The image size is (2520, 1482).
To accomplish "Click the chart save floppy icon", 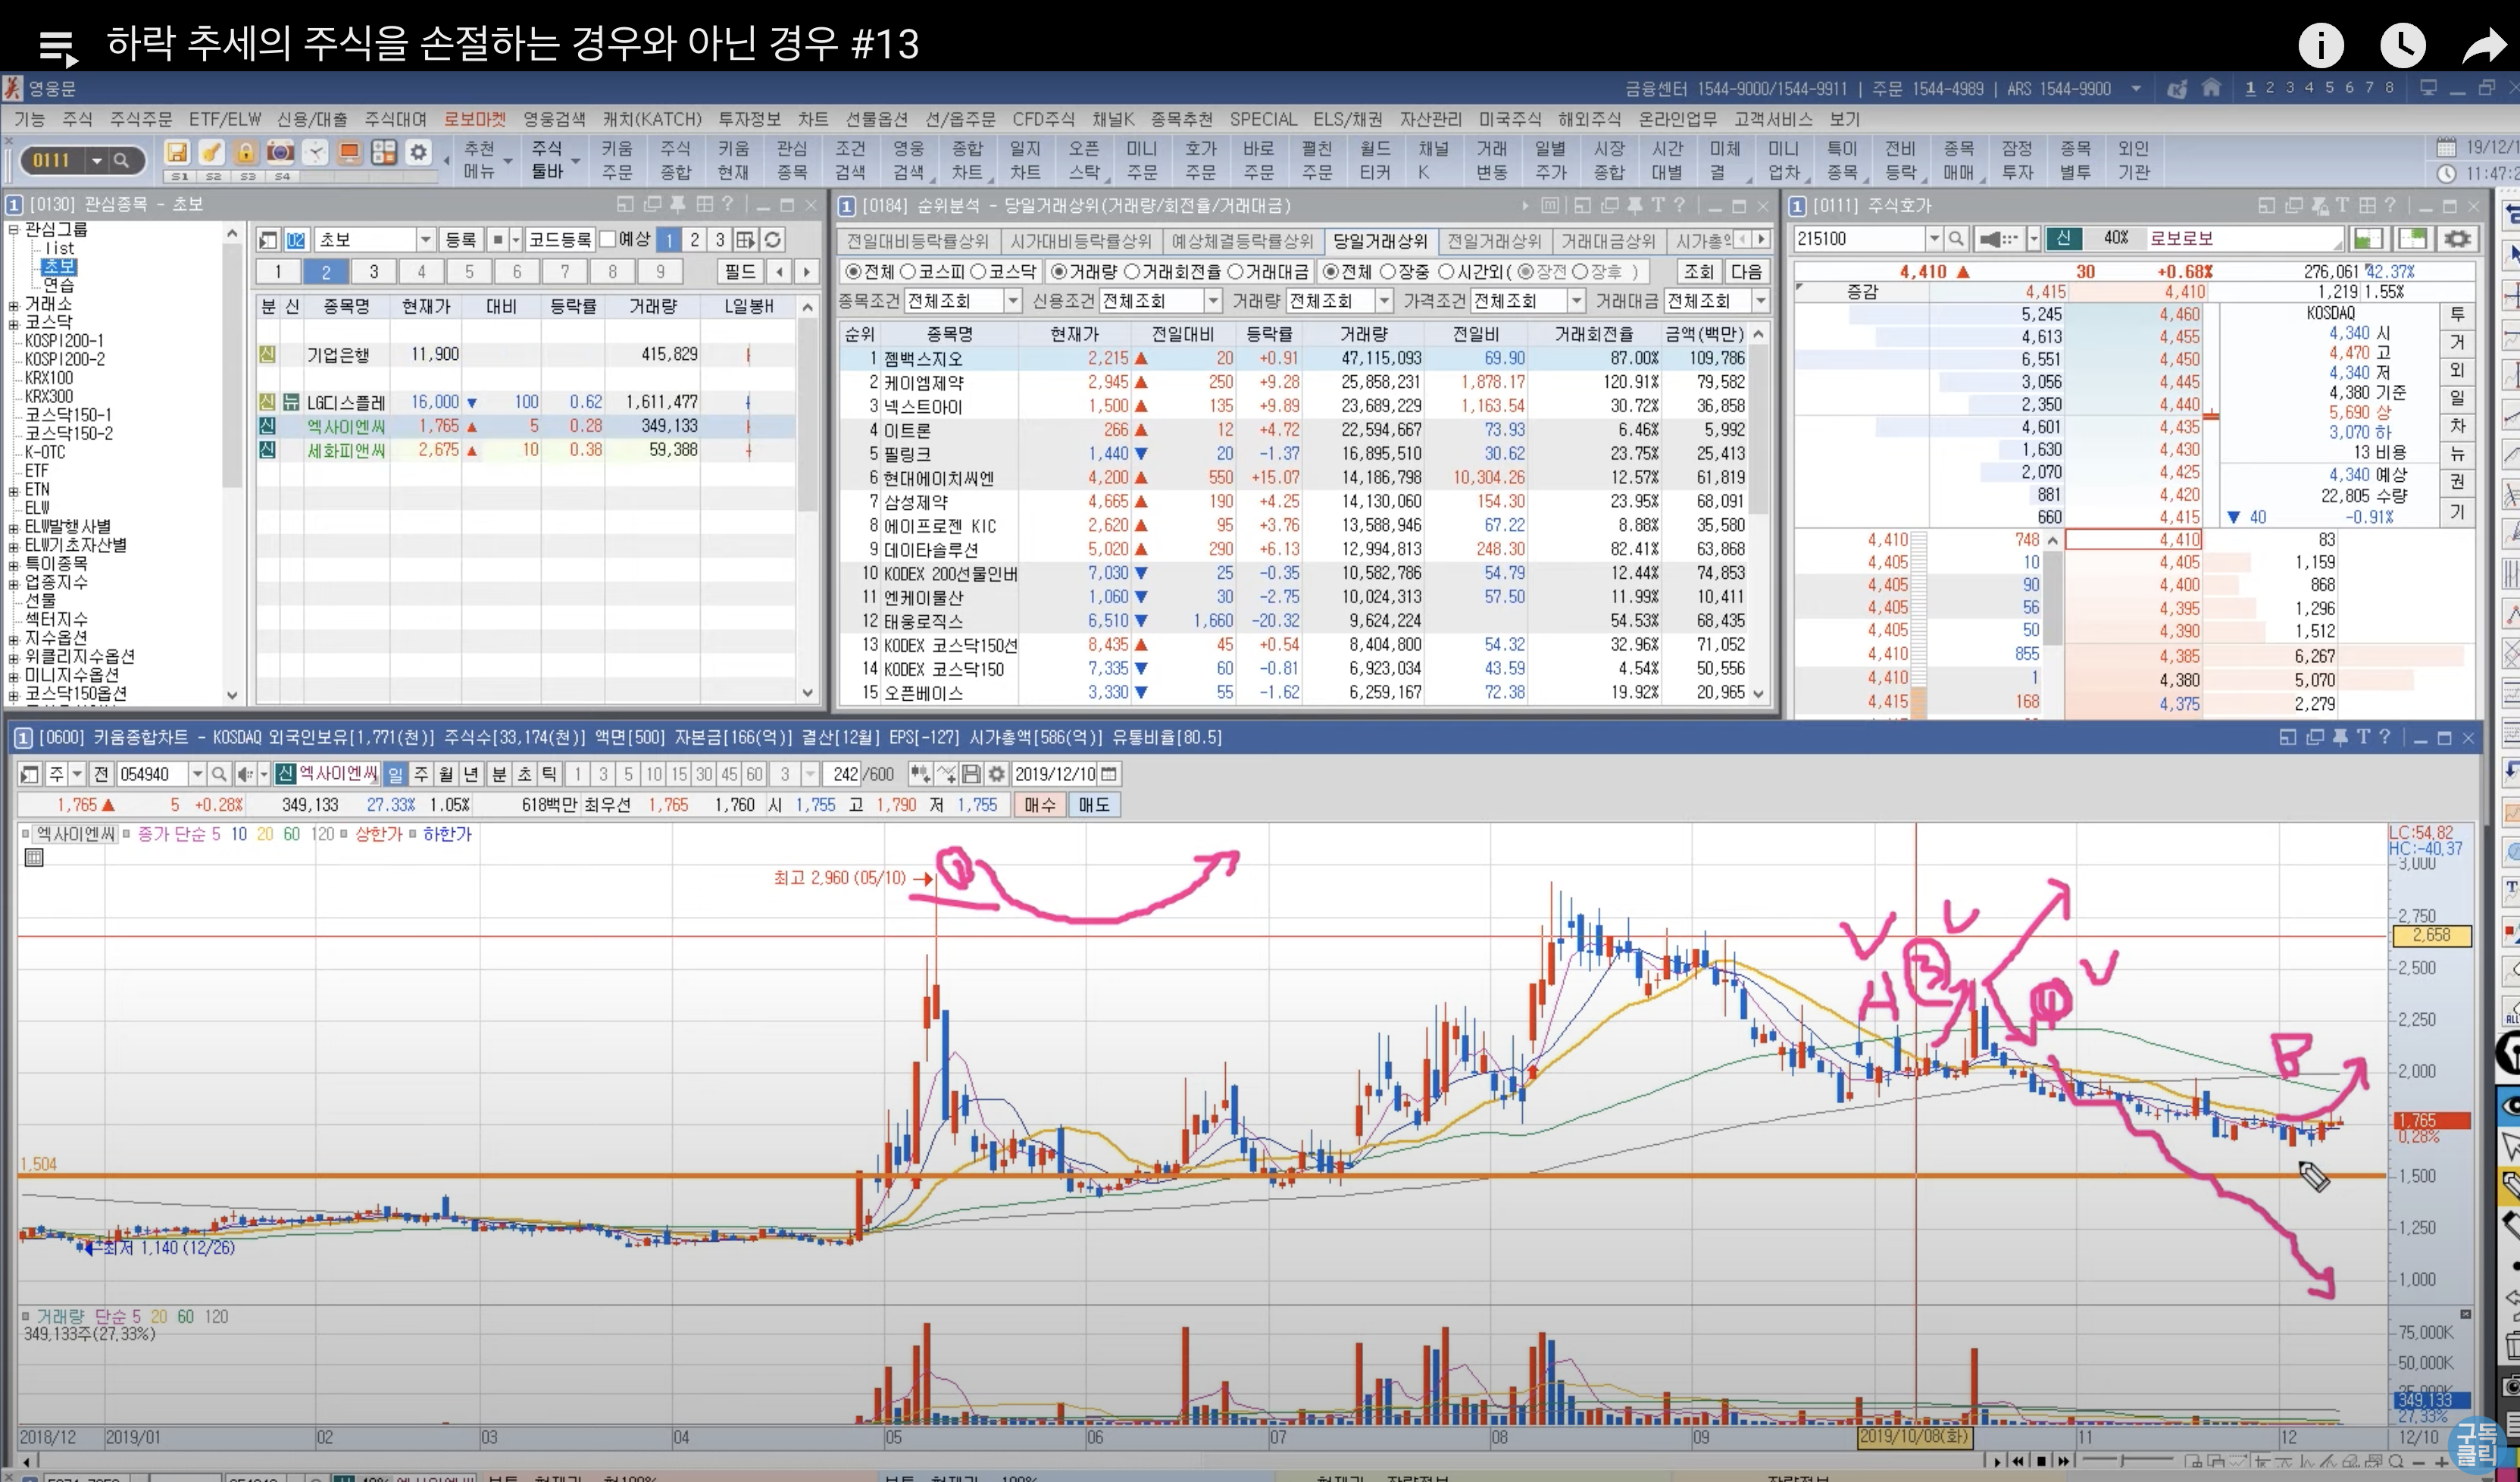I will [971, 774].
